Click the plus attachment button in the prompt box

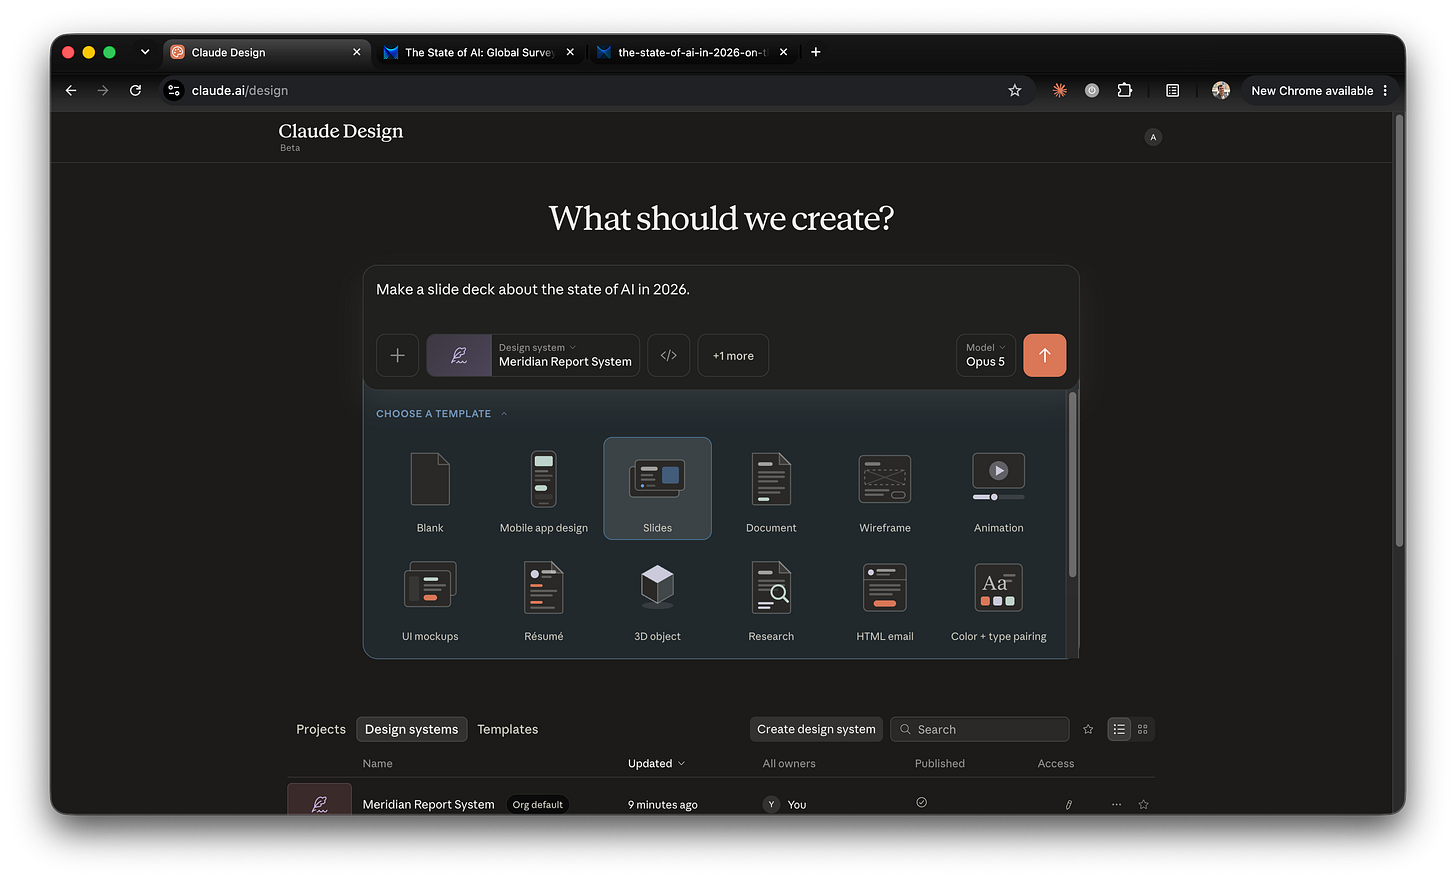tap(397, 355)
